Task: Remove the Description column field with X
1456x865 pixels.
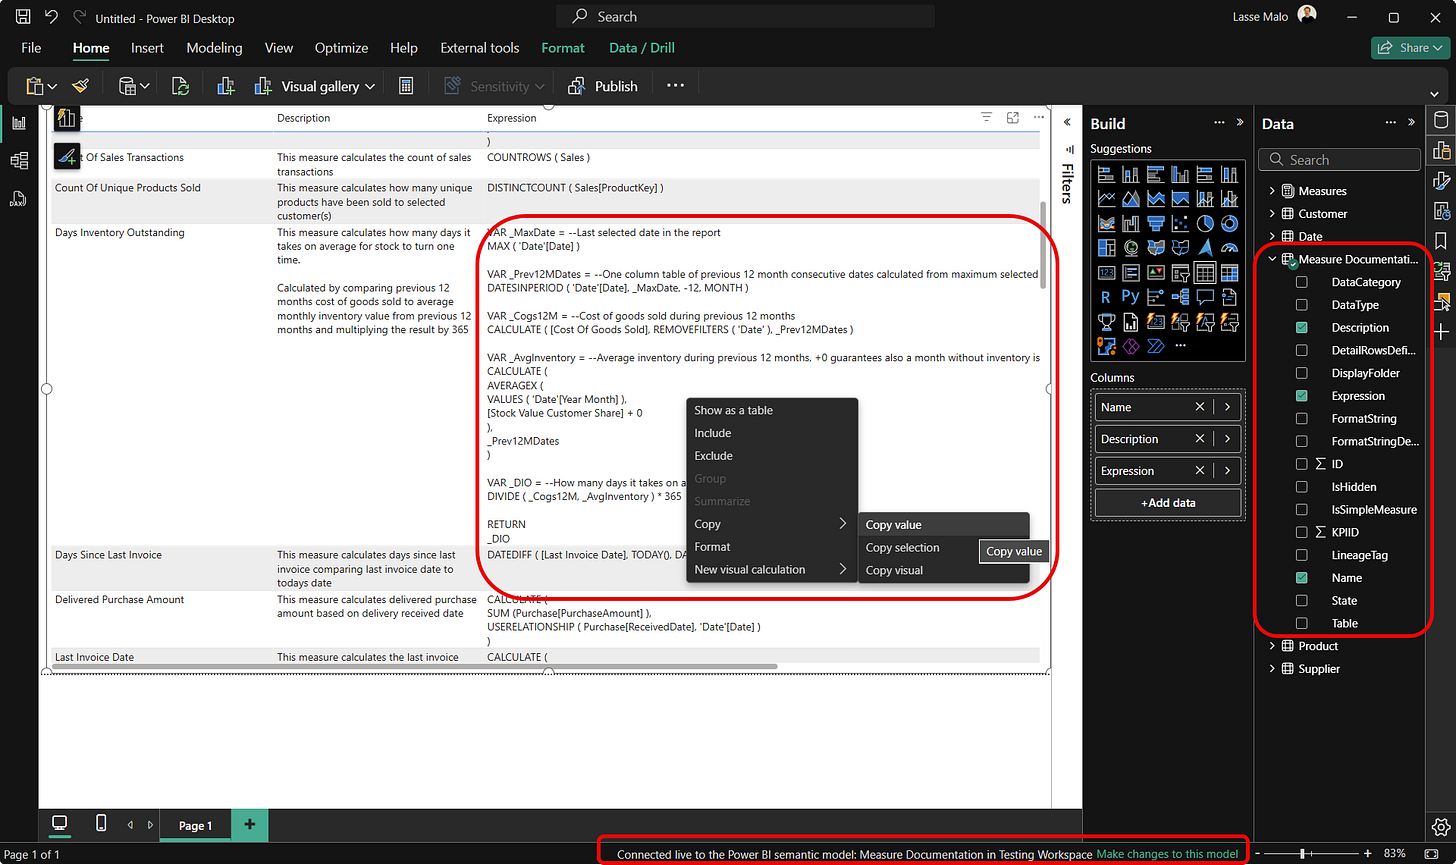Action: click(x=1200, y=439)
